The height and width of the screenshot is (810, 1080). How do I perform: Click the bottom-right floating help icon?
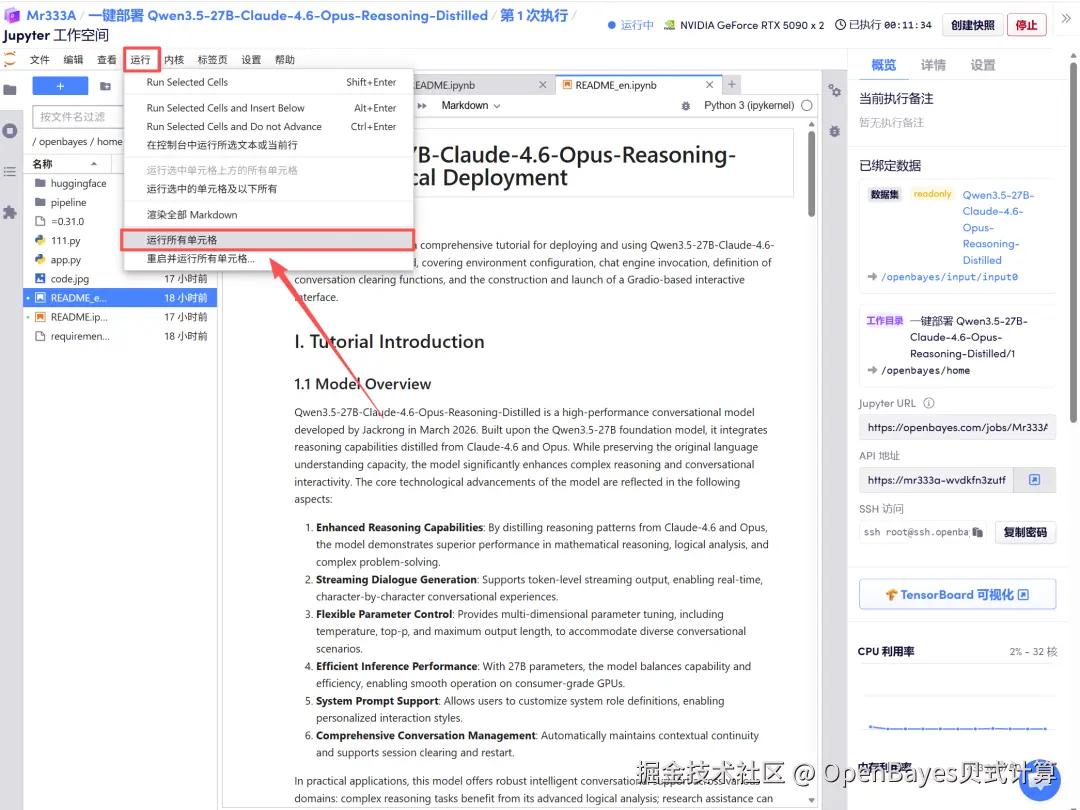1040,780
